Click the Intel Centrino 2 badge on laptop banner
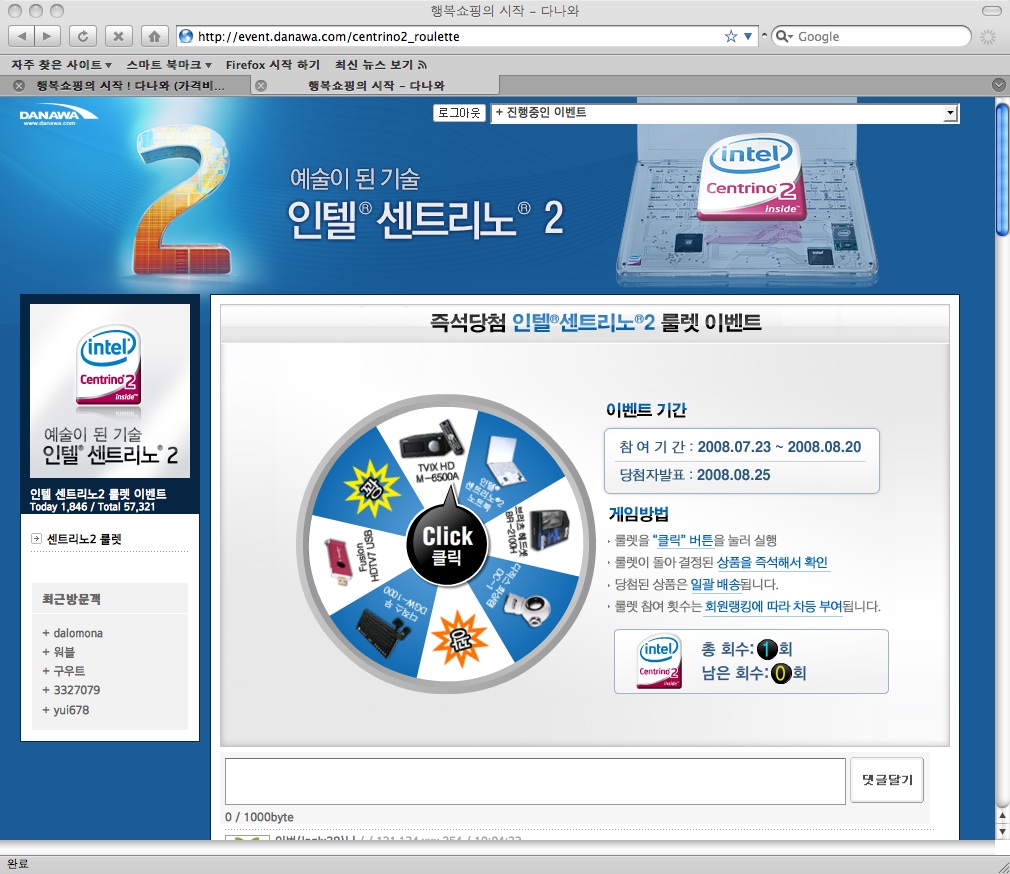 pyautogui.click(x=751, y=176)
